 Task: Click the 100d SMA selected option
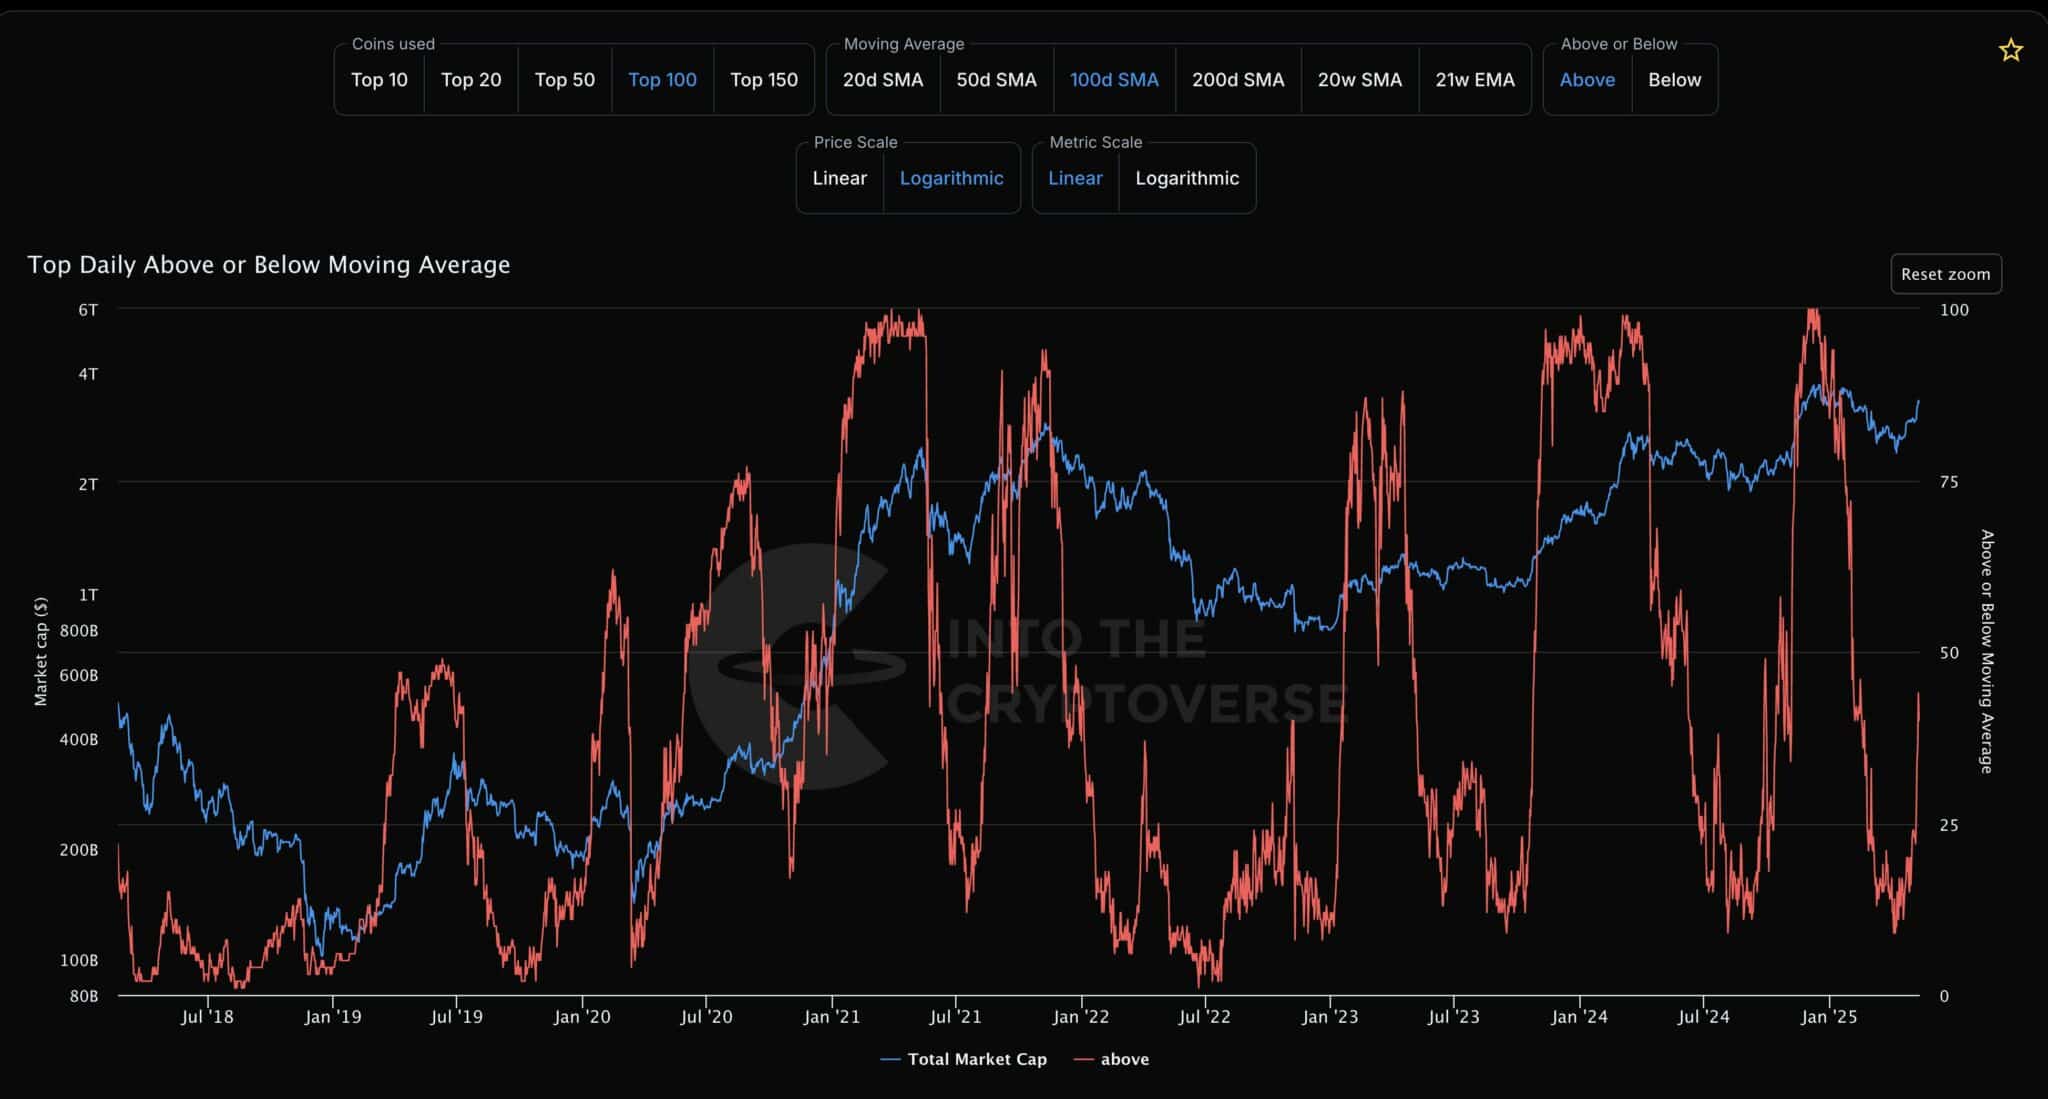[1114, 80]
